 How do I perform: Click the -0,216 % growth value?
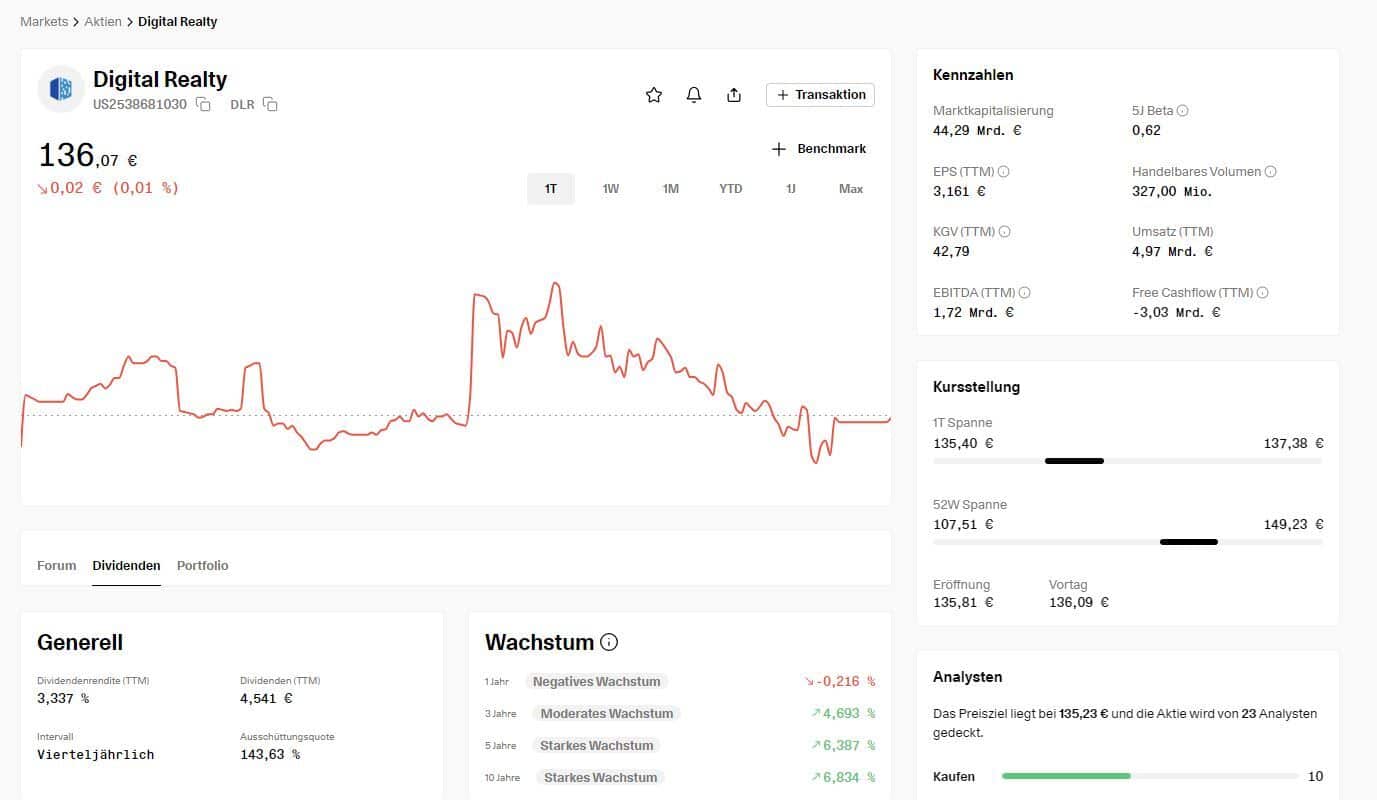coord(839,682)
